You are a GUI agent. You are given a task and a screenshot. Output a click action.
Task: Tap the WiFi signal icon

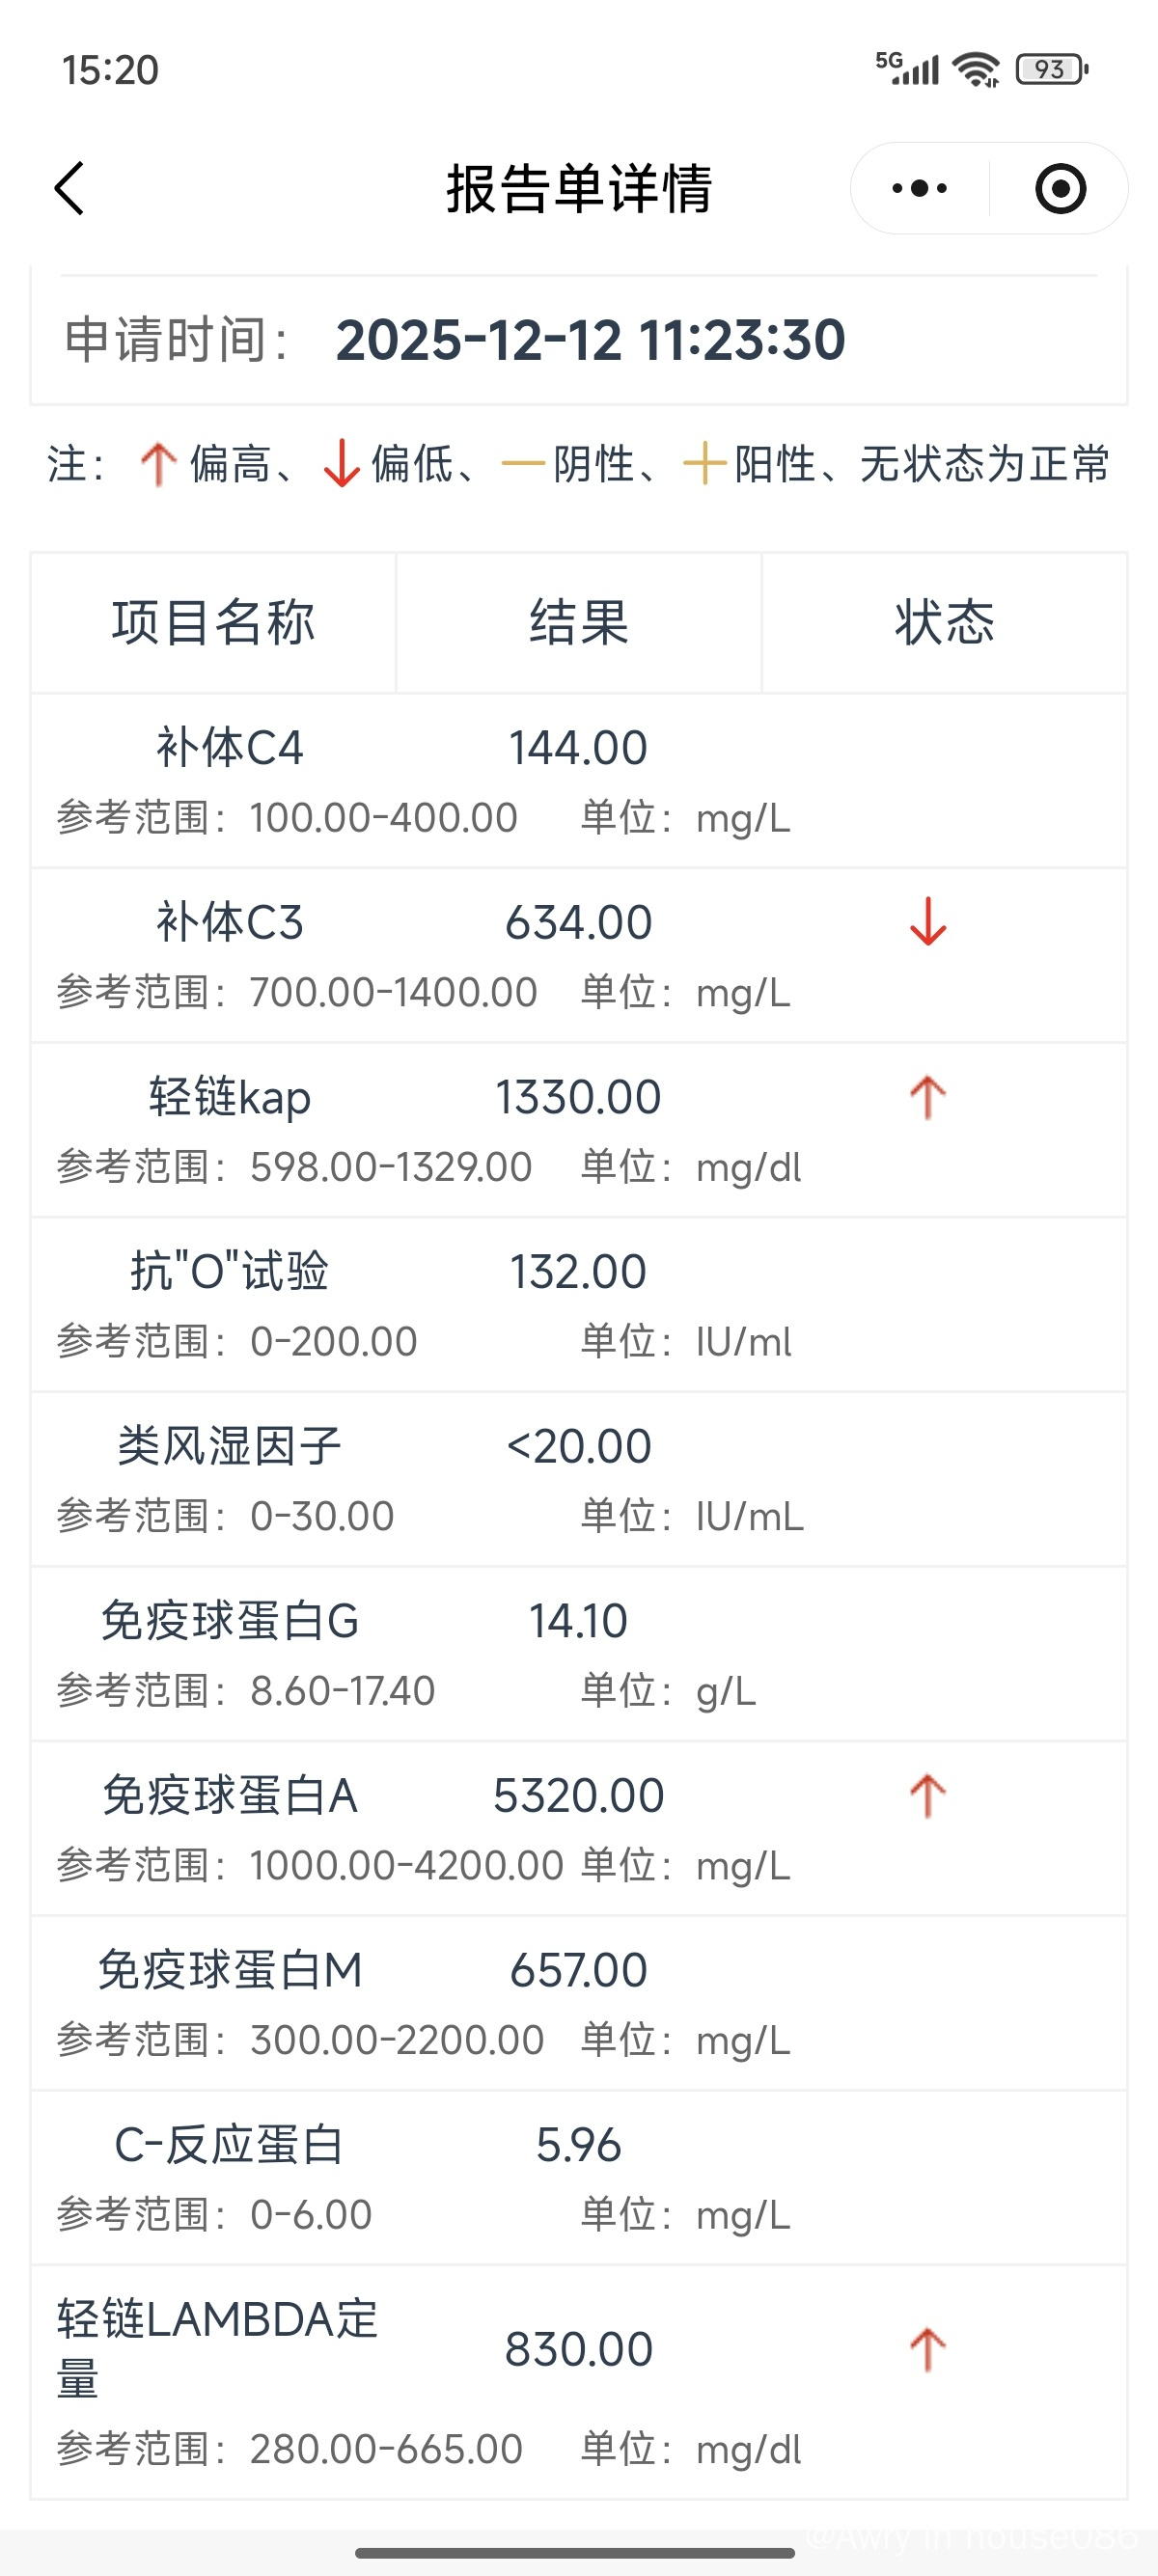pyautogui.click(x=975, y=69)
